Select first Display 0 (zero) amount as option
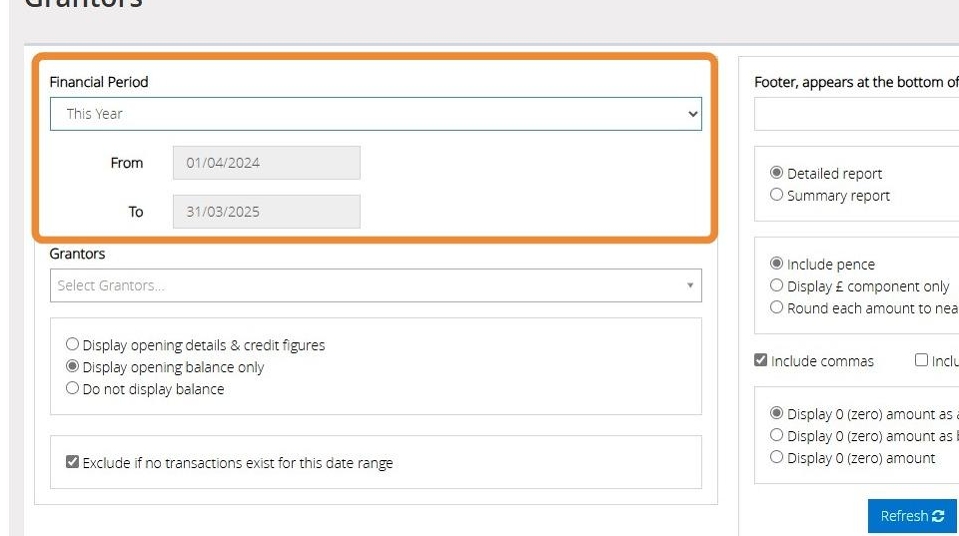The image size is (959, 536). point(776,413)
